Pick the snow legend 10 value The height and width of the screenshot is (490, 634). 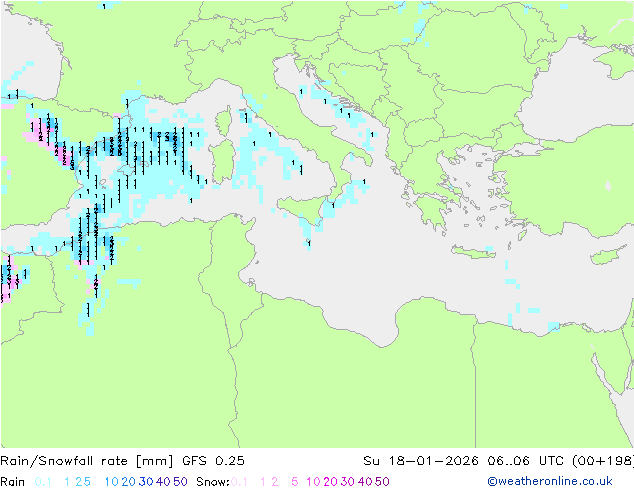click(x=313, y=482)
